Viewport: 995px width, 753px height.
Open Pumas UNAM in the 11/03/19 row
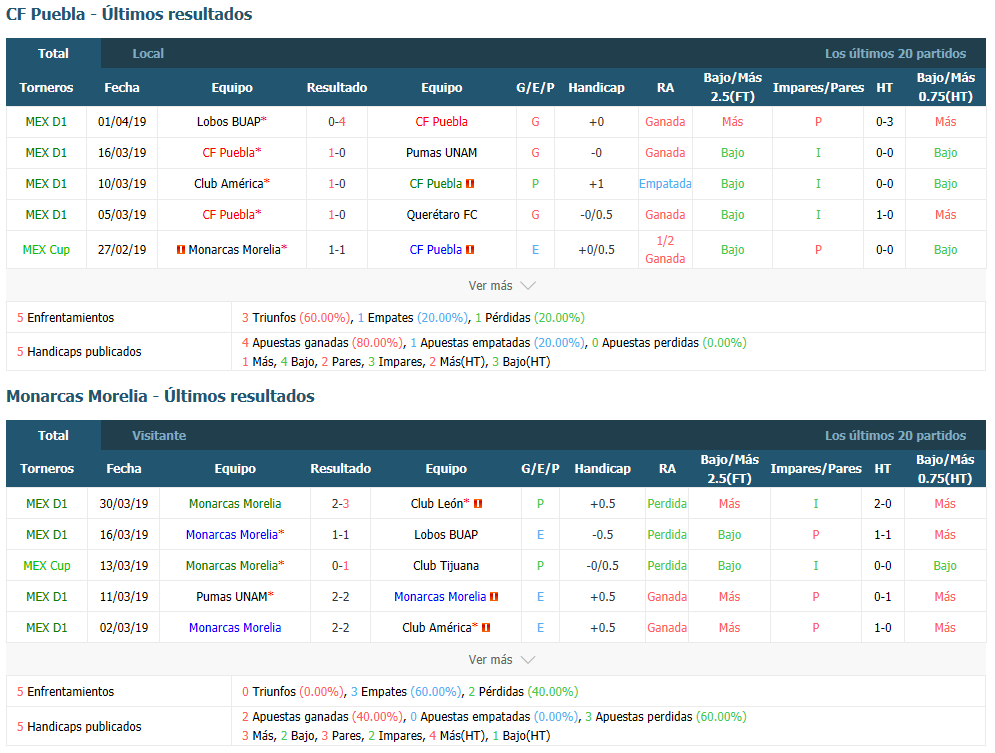tap(232, 597)
